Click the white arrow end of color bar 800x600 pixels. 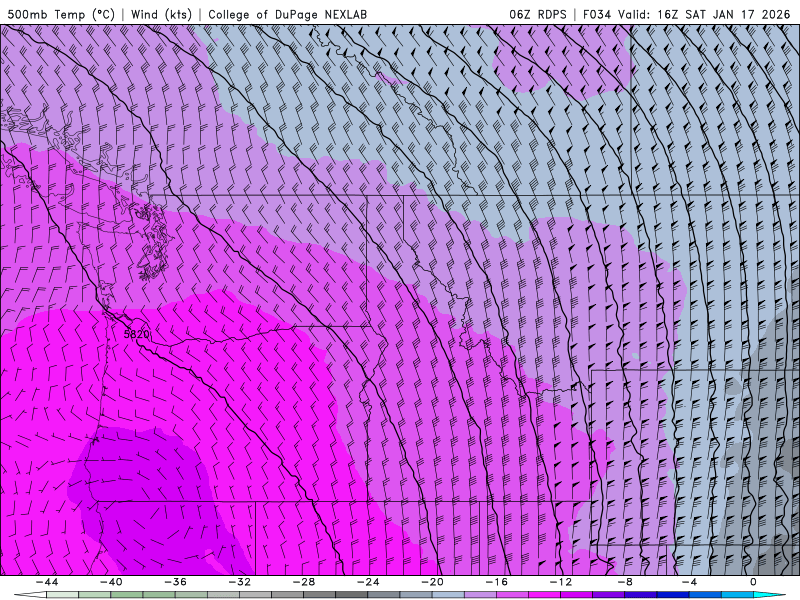tap(29, 595)
